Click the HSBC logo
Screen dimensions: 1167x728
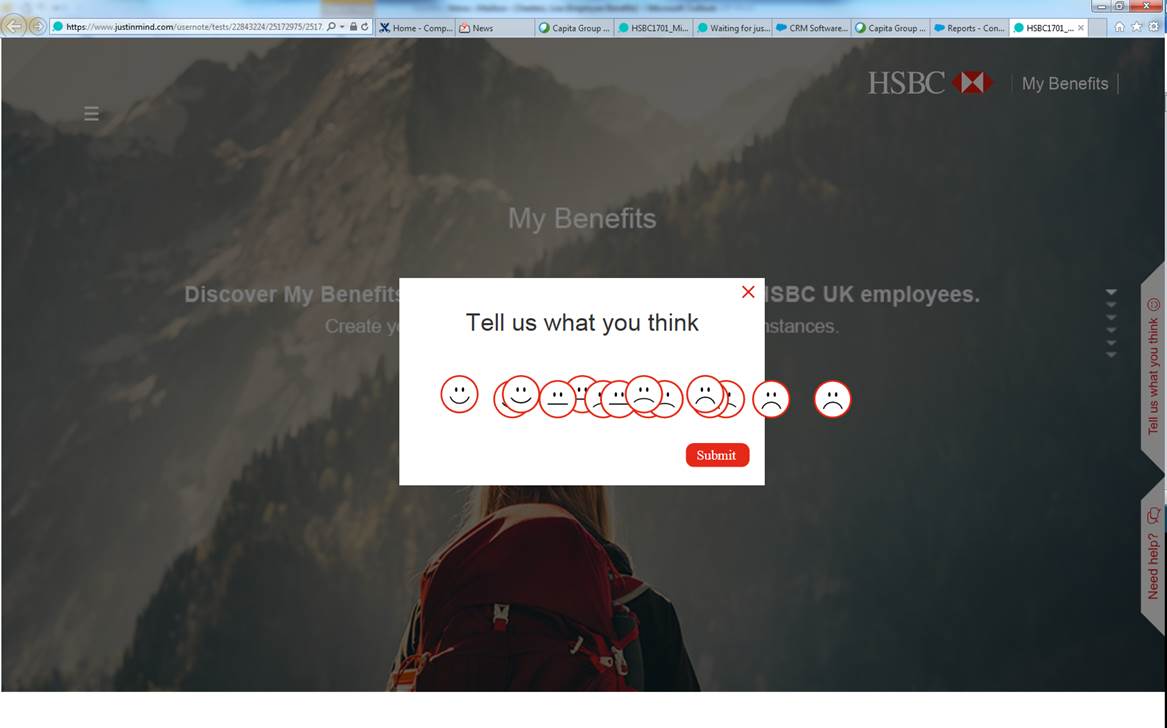click(930, 83)
